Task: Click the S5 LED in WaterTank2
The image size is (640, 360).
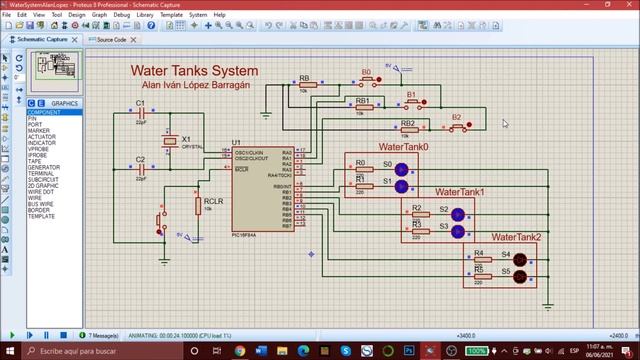Action: point(520,277)
